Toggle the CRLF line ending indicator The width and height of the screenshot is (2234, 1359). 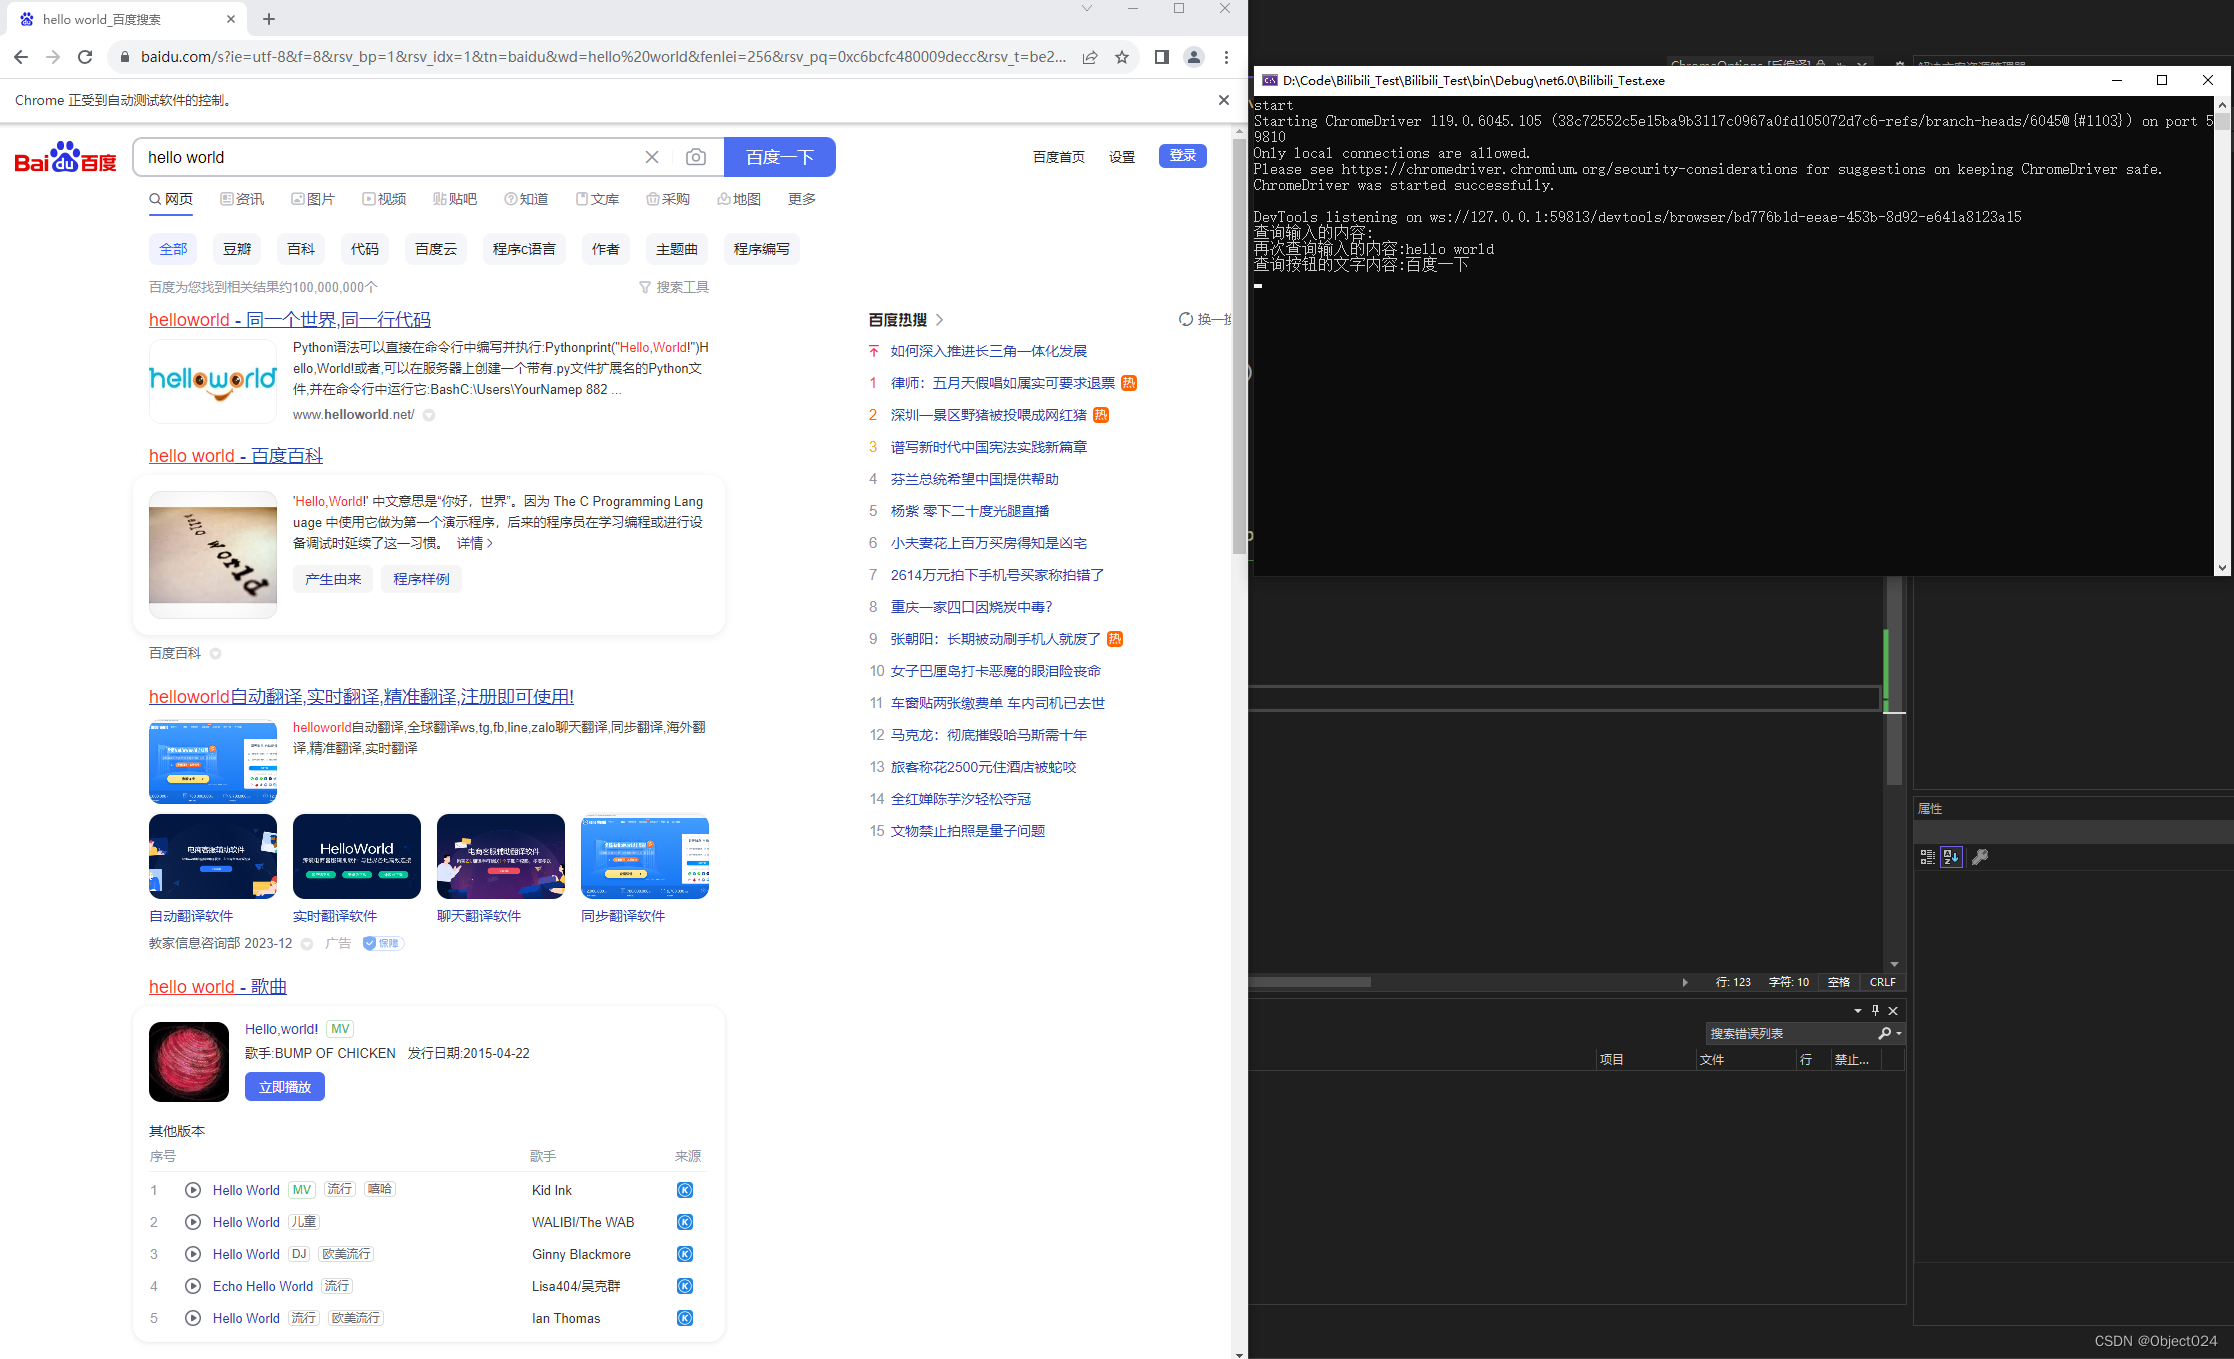[x=1882, y=982]
